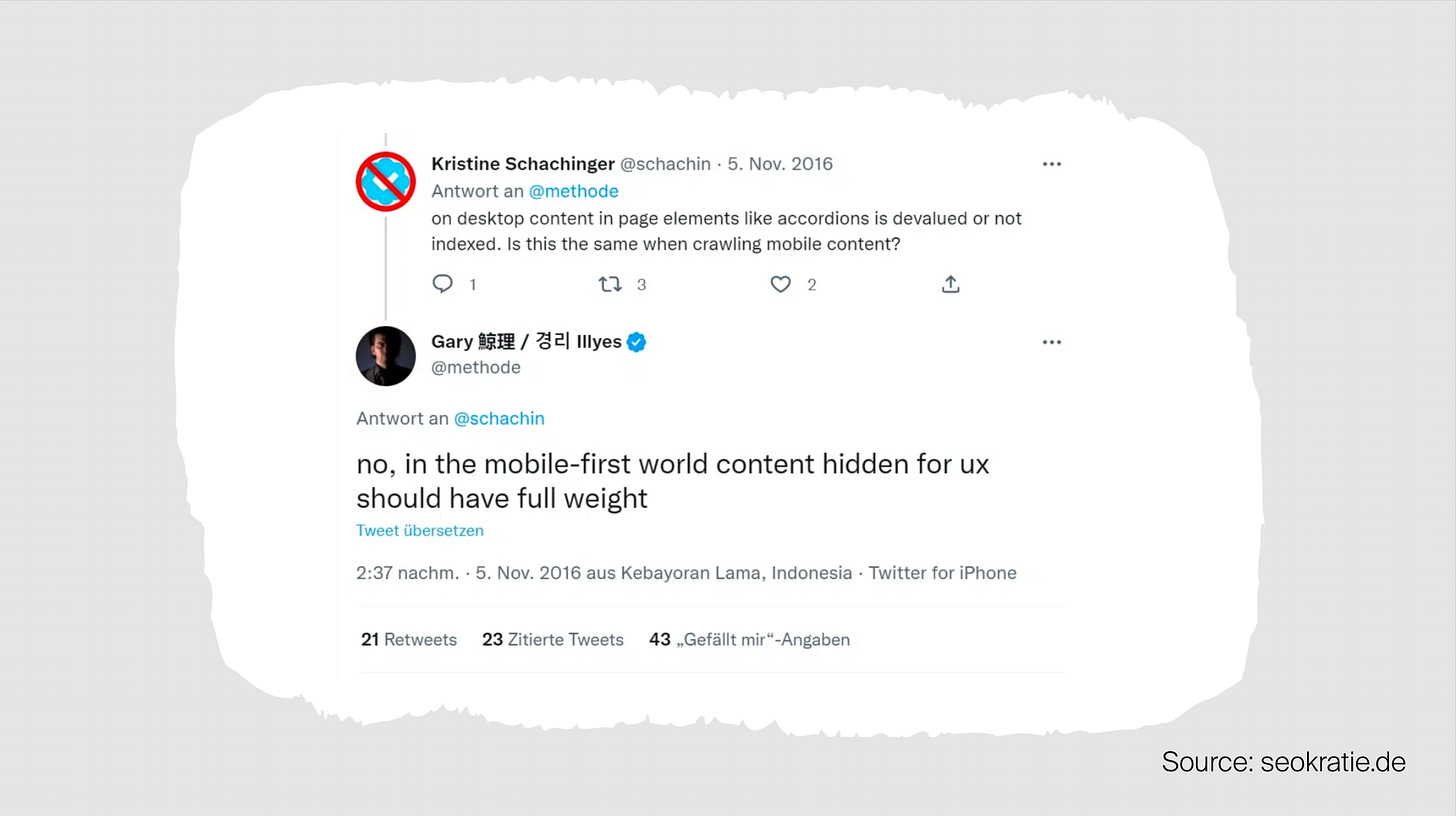Click the reply bubble icon under Kristine's tweet
The height and width of the screenshot is (816, 1456).
click(442, 284)
